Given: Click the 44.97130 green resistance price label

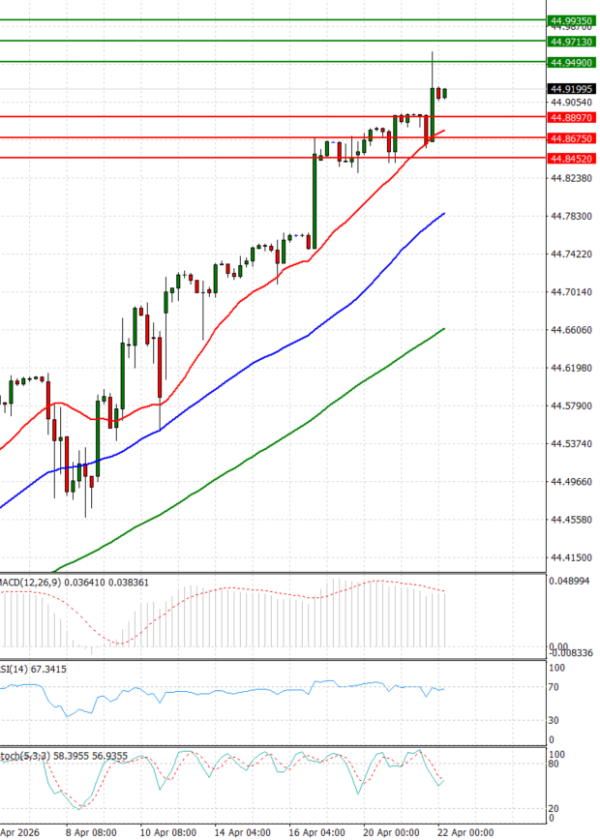Looking at the screenshot, I should pyautogui.click(x=571, y=41).
